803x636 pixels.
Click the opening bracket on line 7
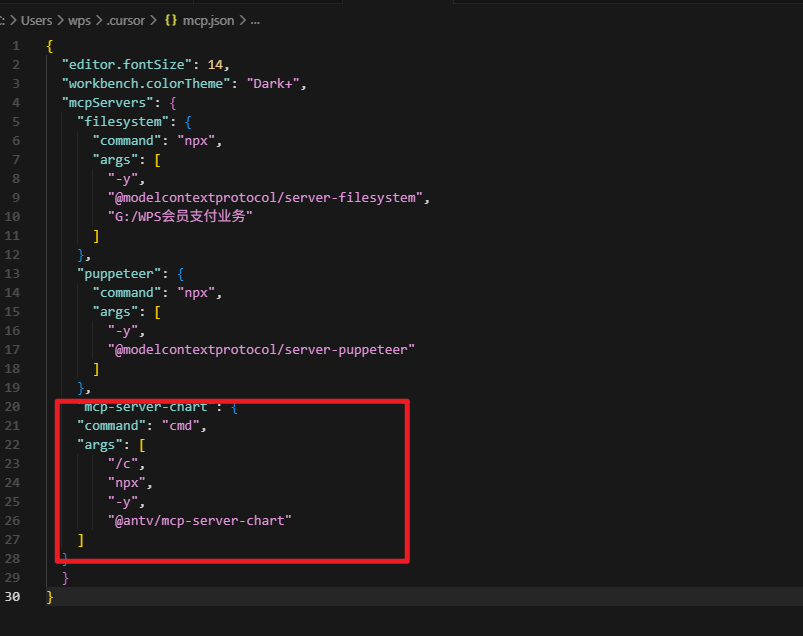click(x=158, y=160)
